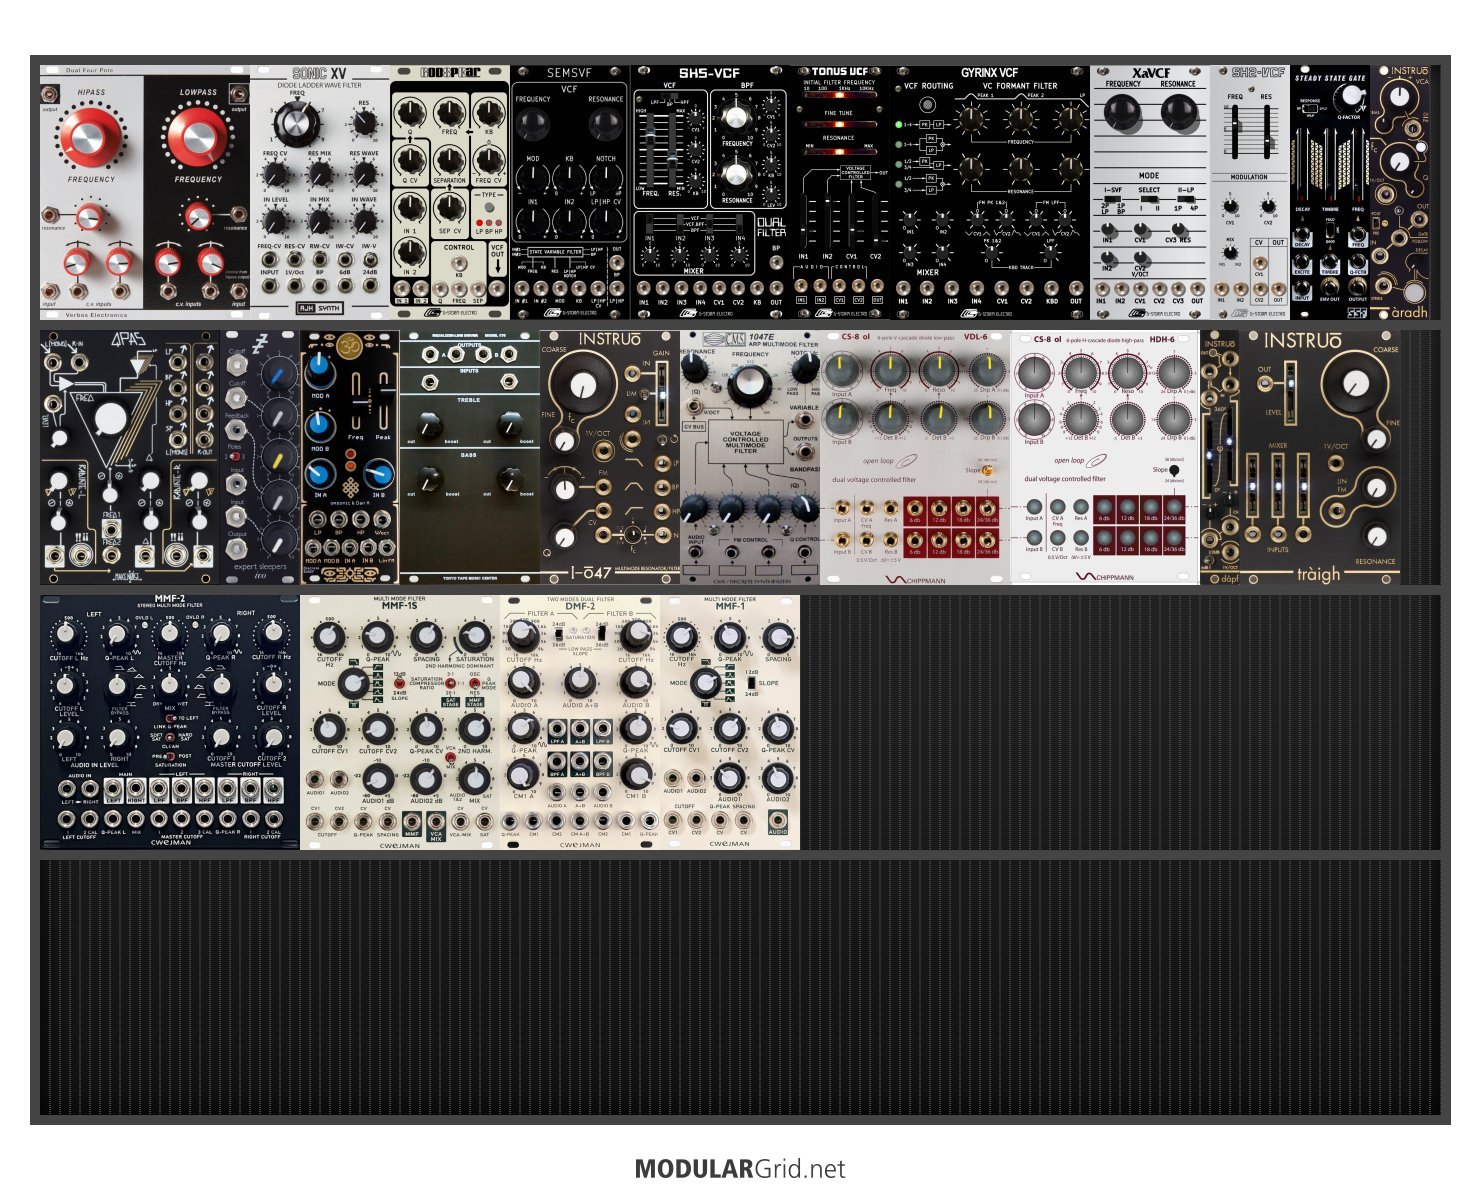Adjust the SEPARATION knob on the cream module
The image size is (1481, 1190).
pyautogui.click(x=449, y=160)
